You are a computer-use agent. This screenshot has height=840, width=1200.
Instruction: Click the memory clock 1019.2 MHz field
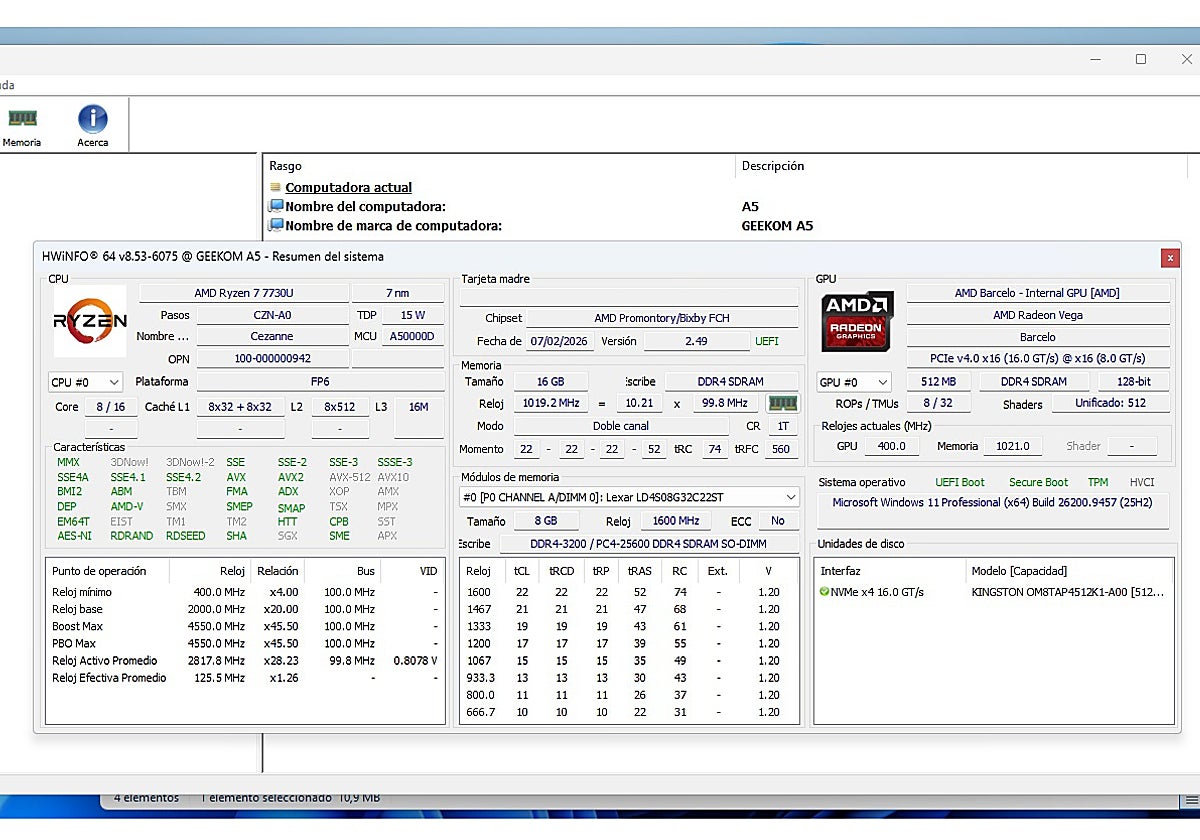[551, 403]
